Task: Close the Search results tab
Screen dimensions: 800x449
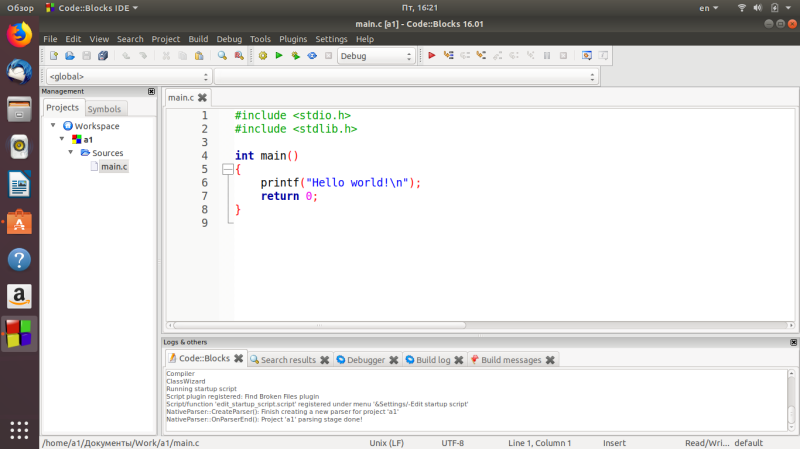Action: click(x=324, y=360)
